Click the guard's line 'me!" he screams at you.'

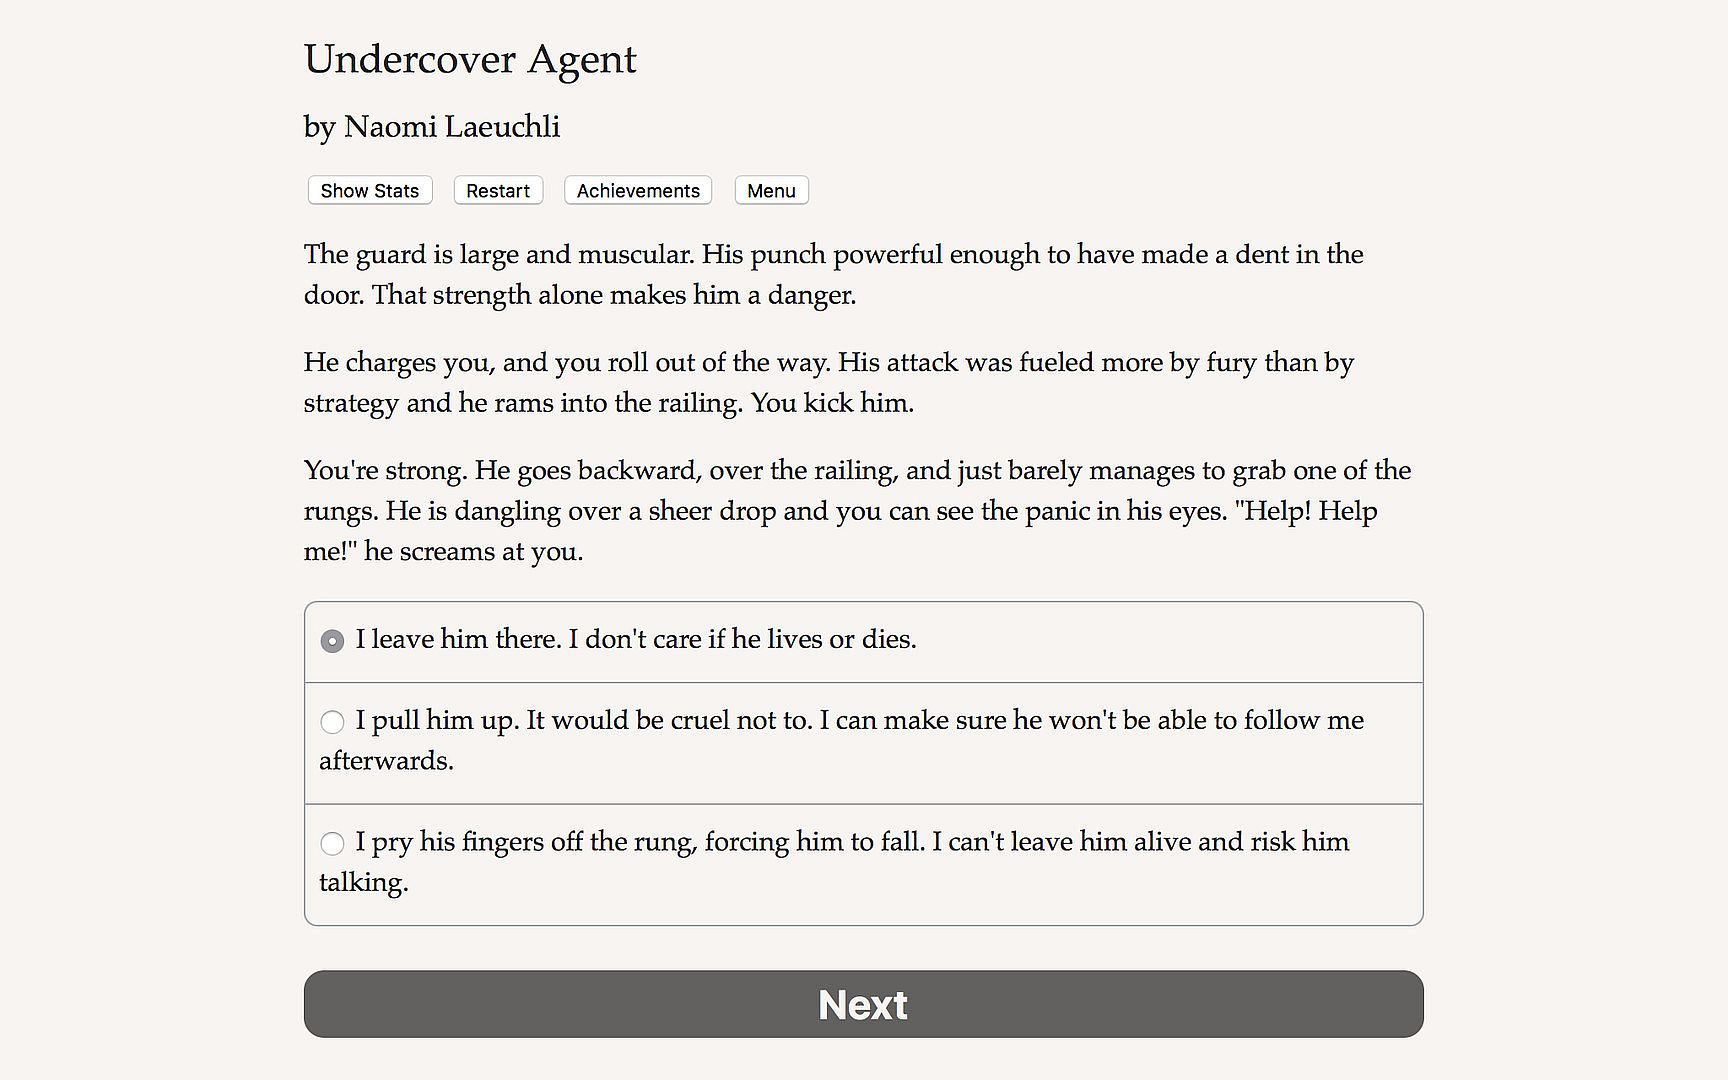tap(443, 552)
